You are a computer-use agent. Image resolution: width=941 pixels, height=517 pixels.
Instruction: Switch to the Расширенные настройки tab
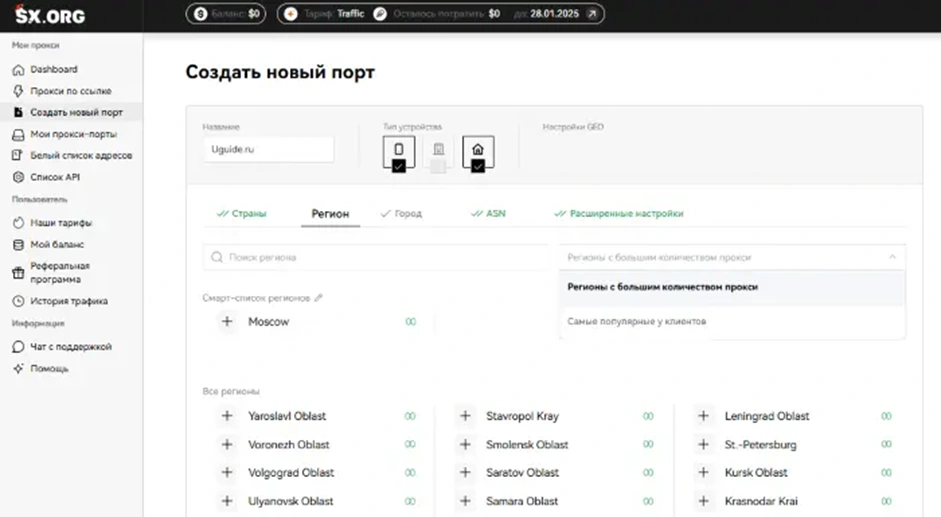point(619,214)
